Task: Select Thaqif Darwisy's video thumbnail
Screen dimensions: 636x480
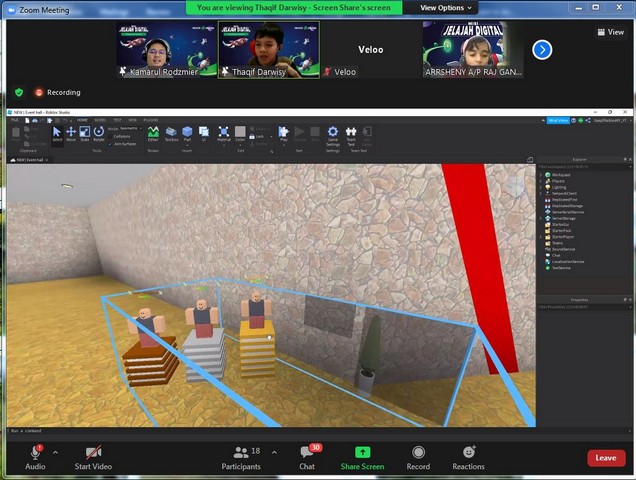Action: pyautogui.click(x=269, y=50)
